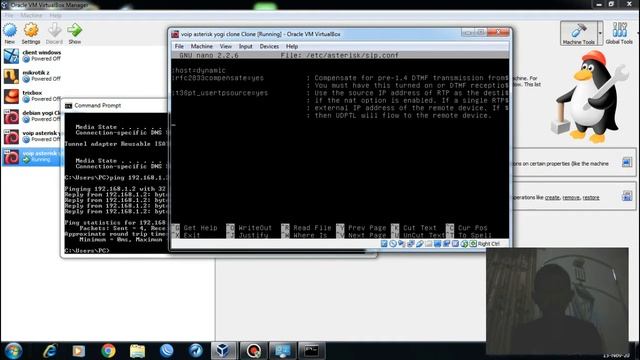Click the Command Prompt window title bar
Viewport: 640px width, 360px height.
pyautogui.click(x=115, y=105)
